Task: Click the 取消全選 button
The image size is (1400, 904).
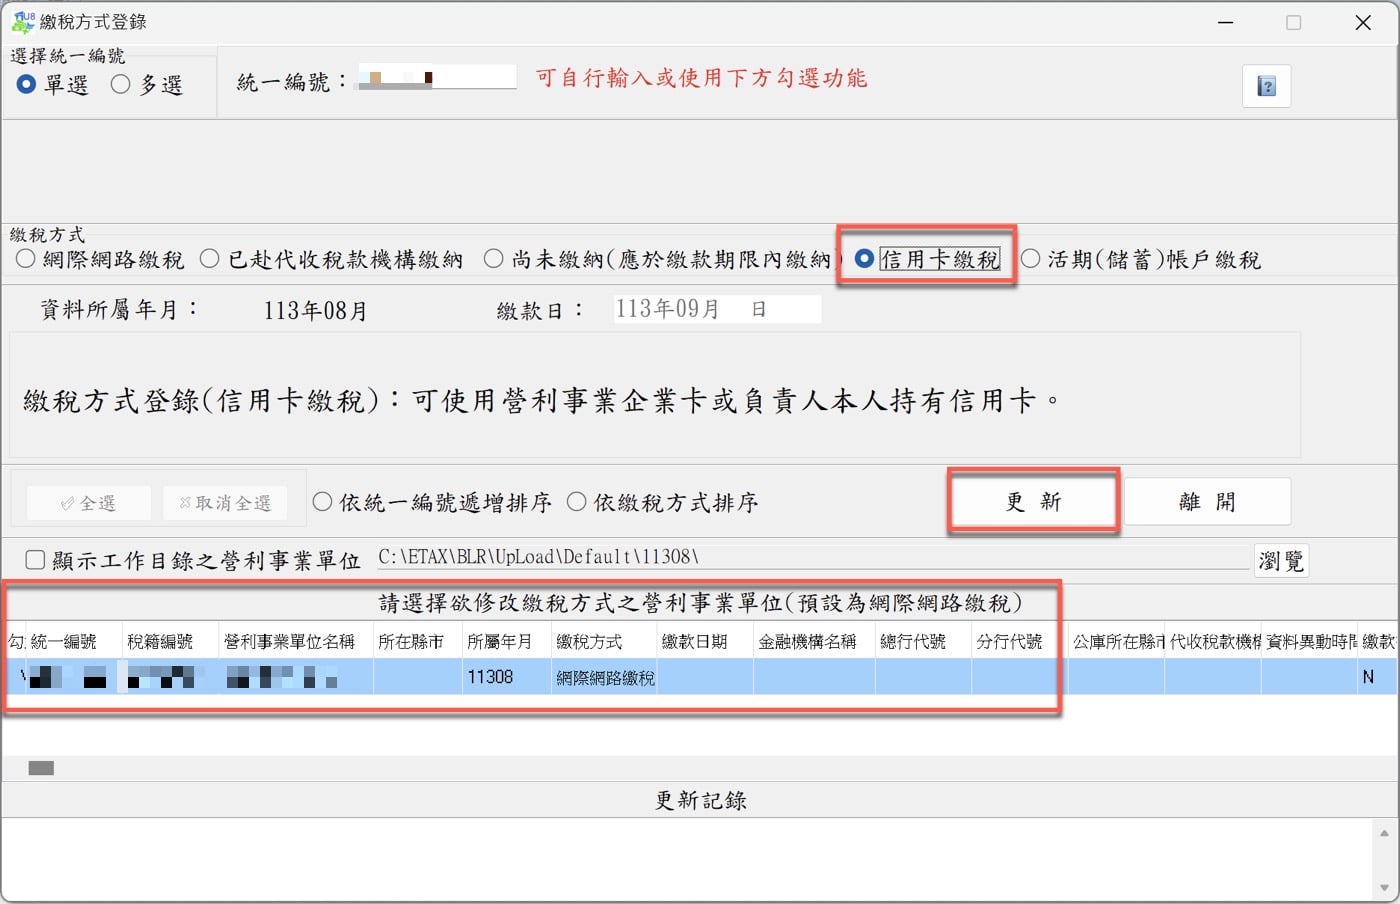Action: tap(225, 503)
